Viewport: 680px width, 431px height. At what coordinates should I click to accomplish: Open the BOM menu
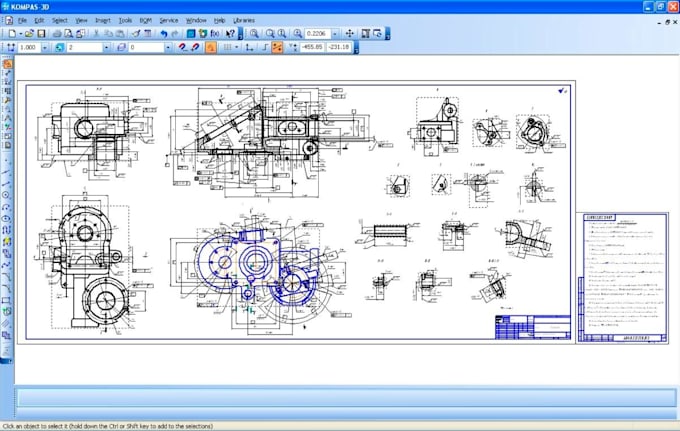[146, 20]
